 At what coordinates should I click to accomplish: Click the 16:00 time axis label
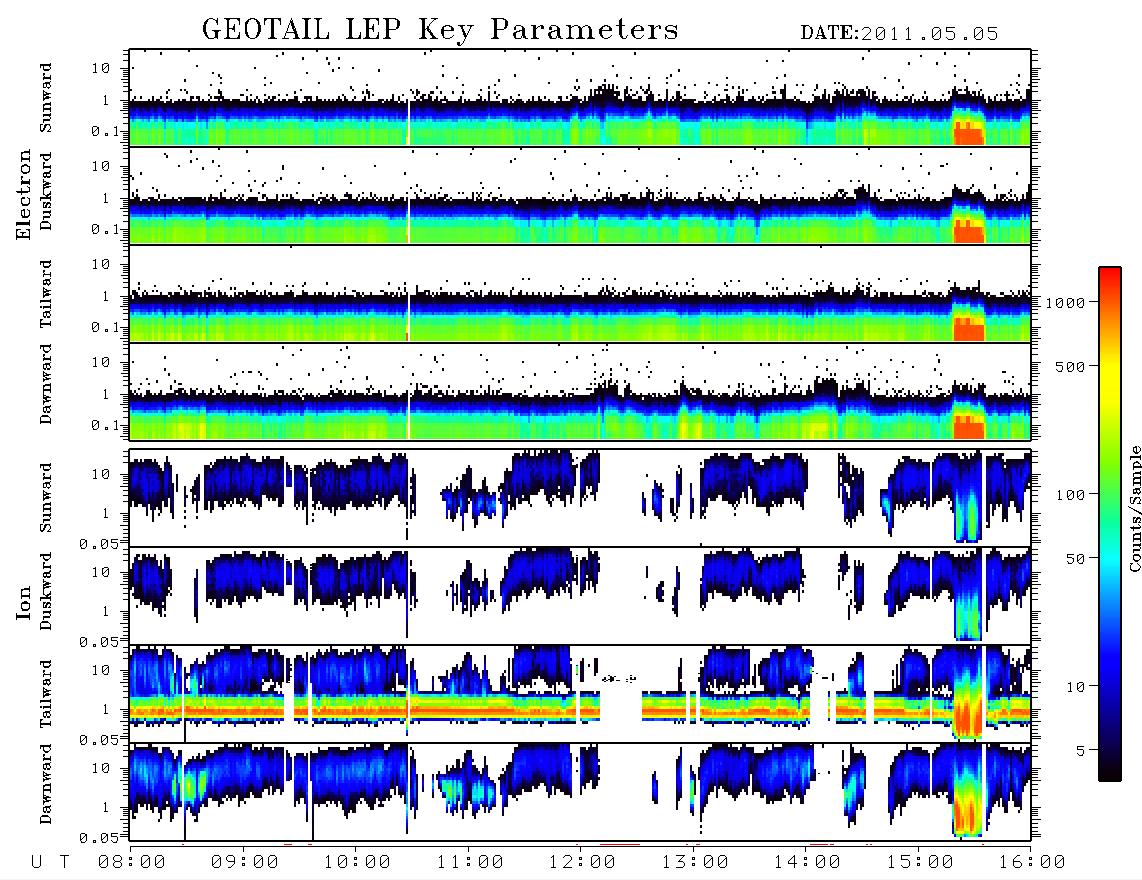tap(1031, 862)
